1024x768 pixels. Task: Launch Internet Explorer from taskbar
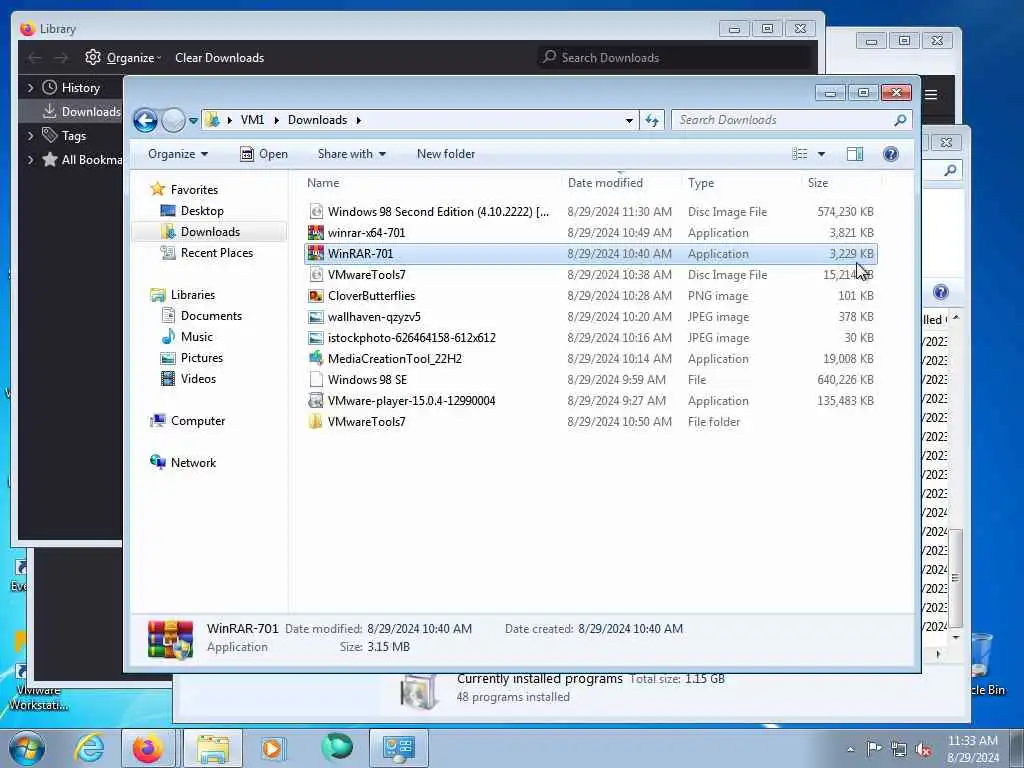coord(89,748)
